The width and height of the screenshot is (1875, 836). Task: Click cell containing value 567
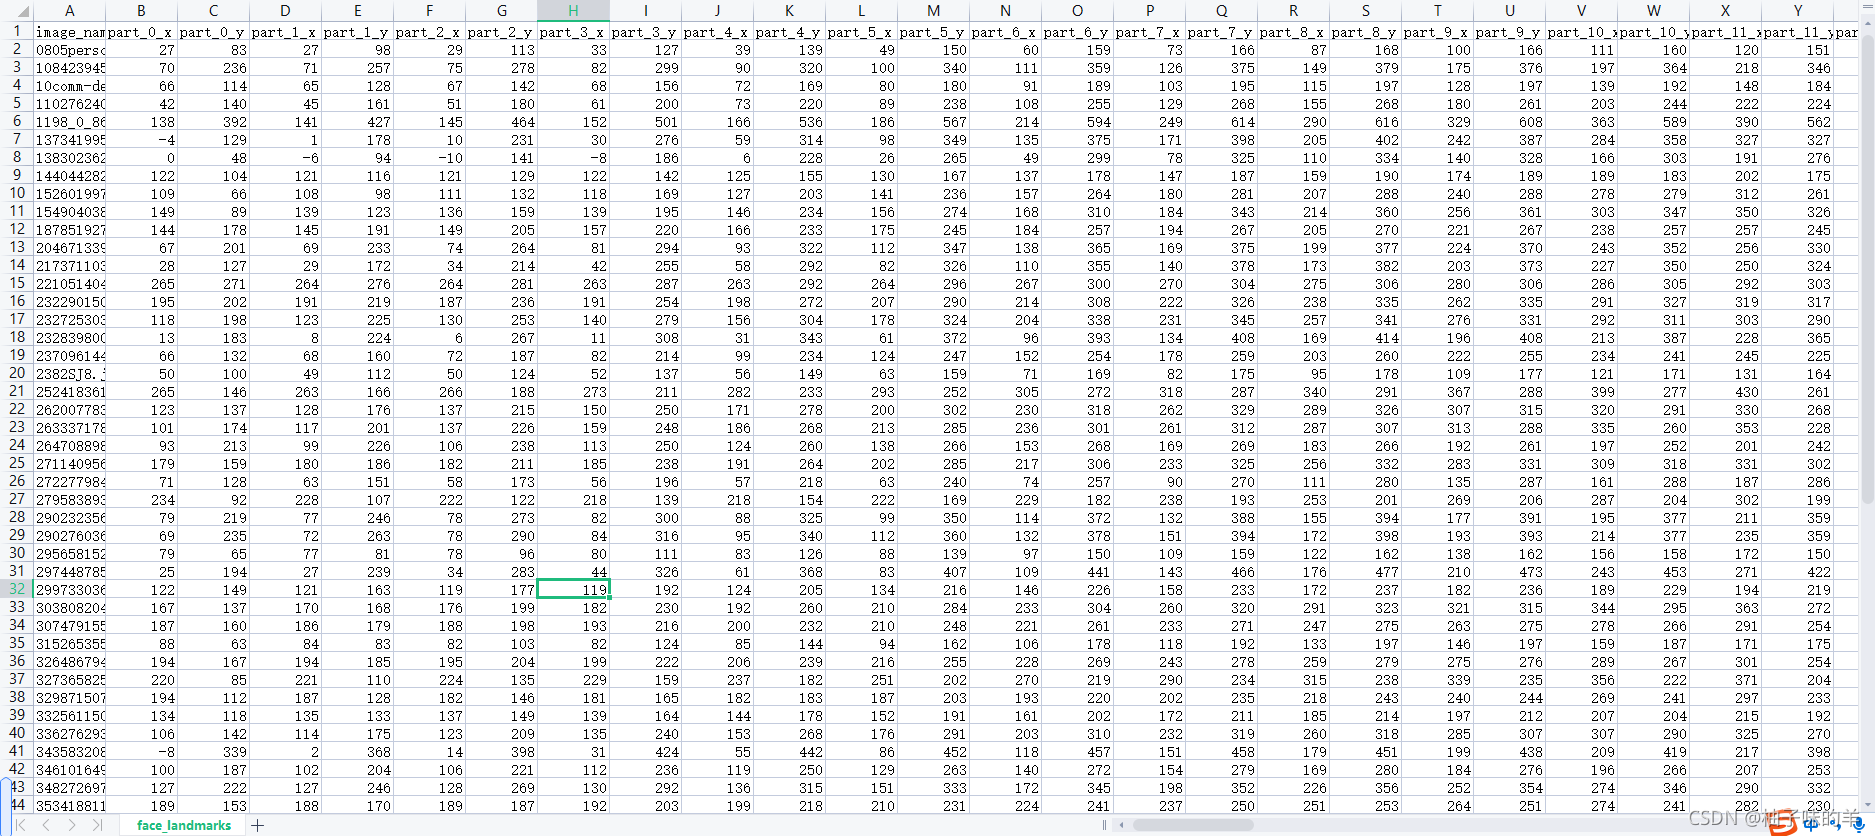click(933, 122)
